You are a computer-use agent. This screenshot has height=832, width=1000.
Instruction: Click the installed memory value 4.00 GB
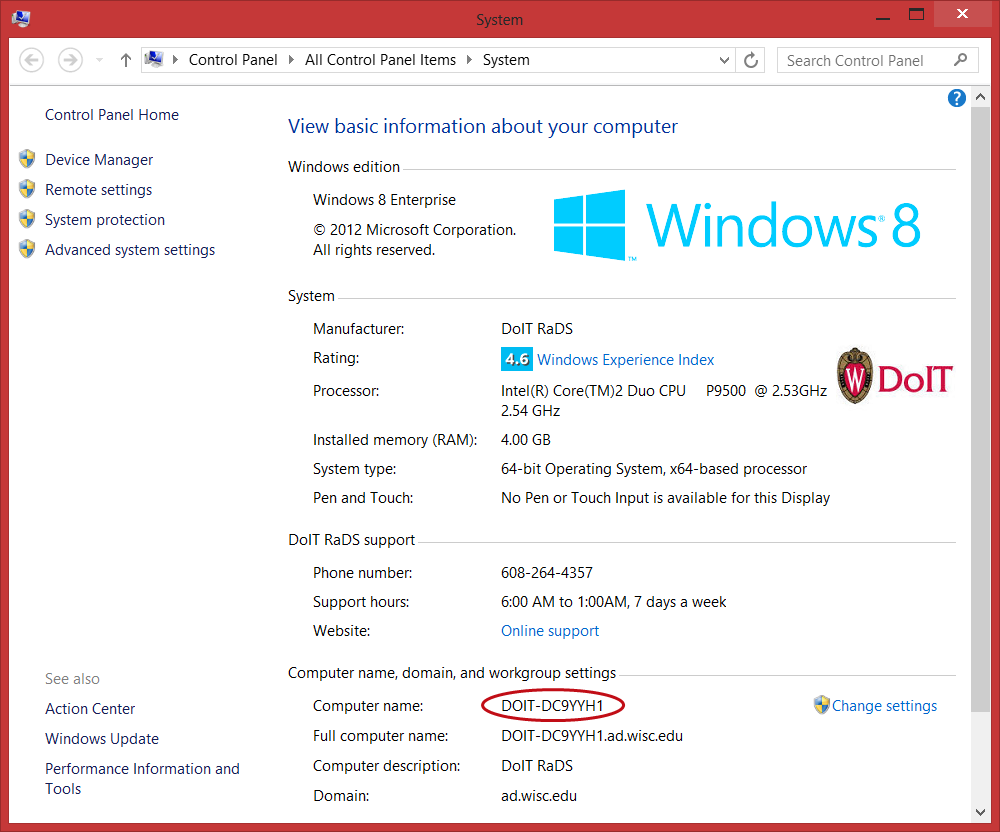526,439
